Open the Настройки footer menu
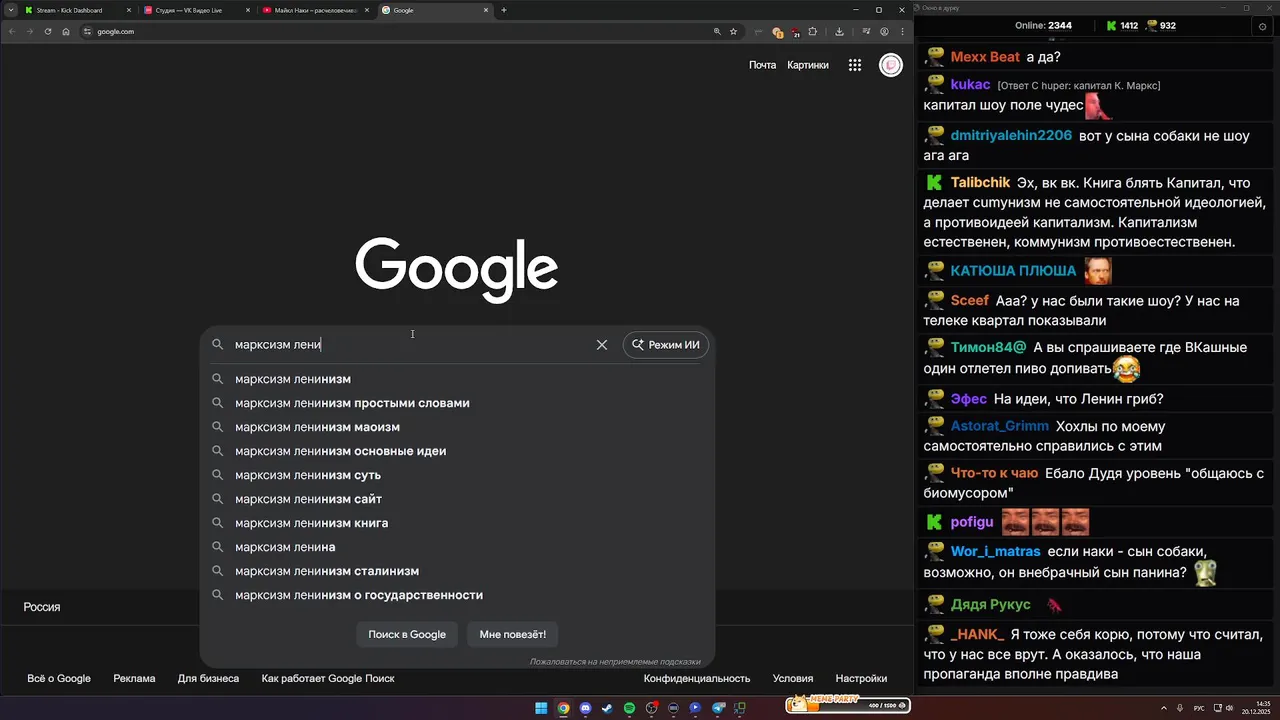The image size is (1280, 720). click(x=861, y=678)
